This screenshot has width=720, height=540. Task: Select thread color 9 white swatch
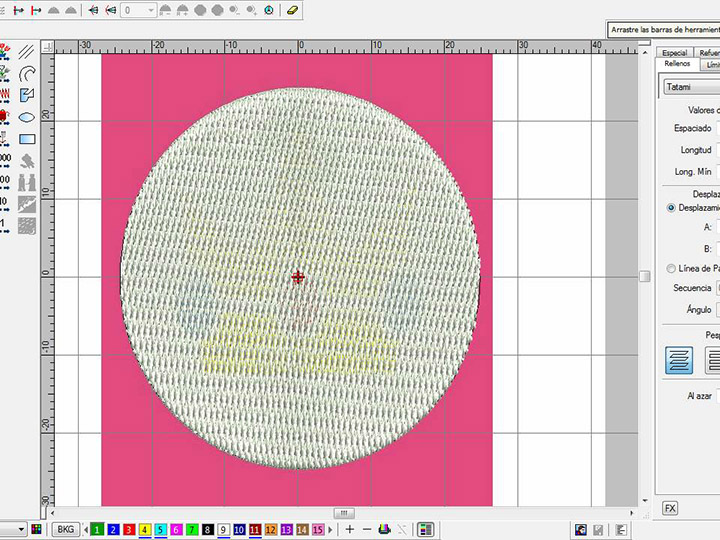point(223,529)
